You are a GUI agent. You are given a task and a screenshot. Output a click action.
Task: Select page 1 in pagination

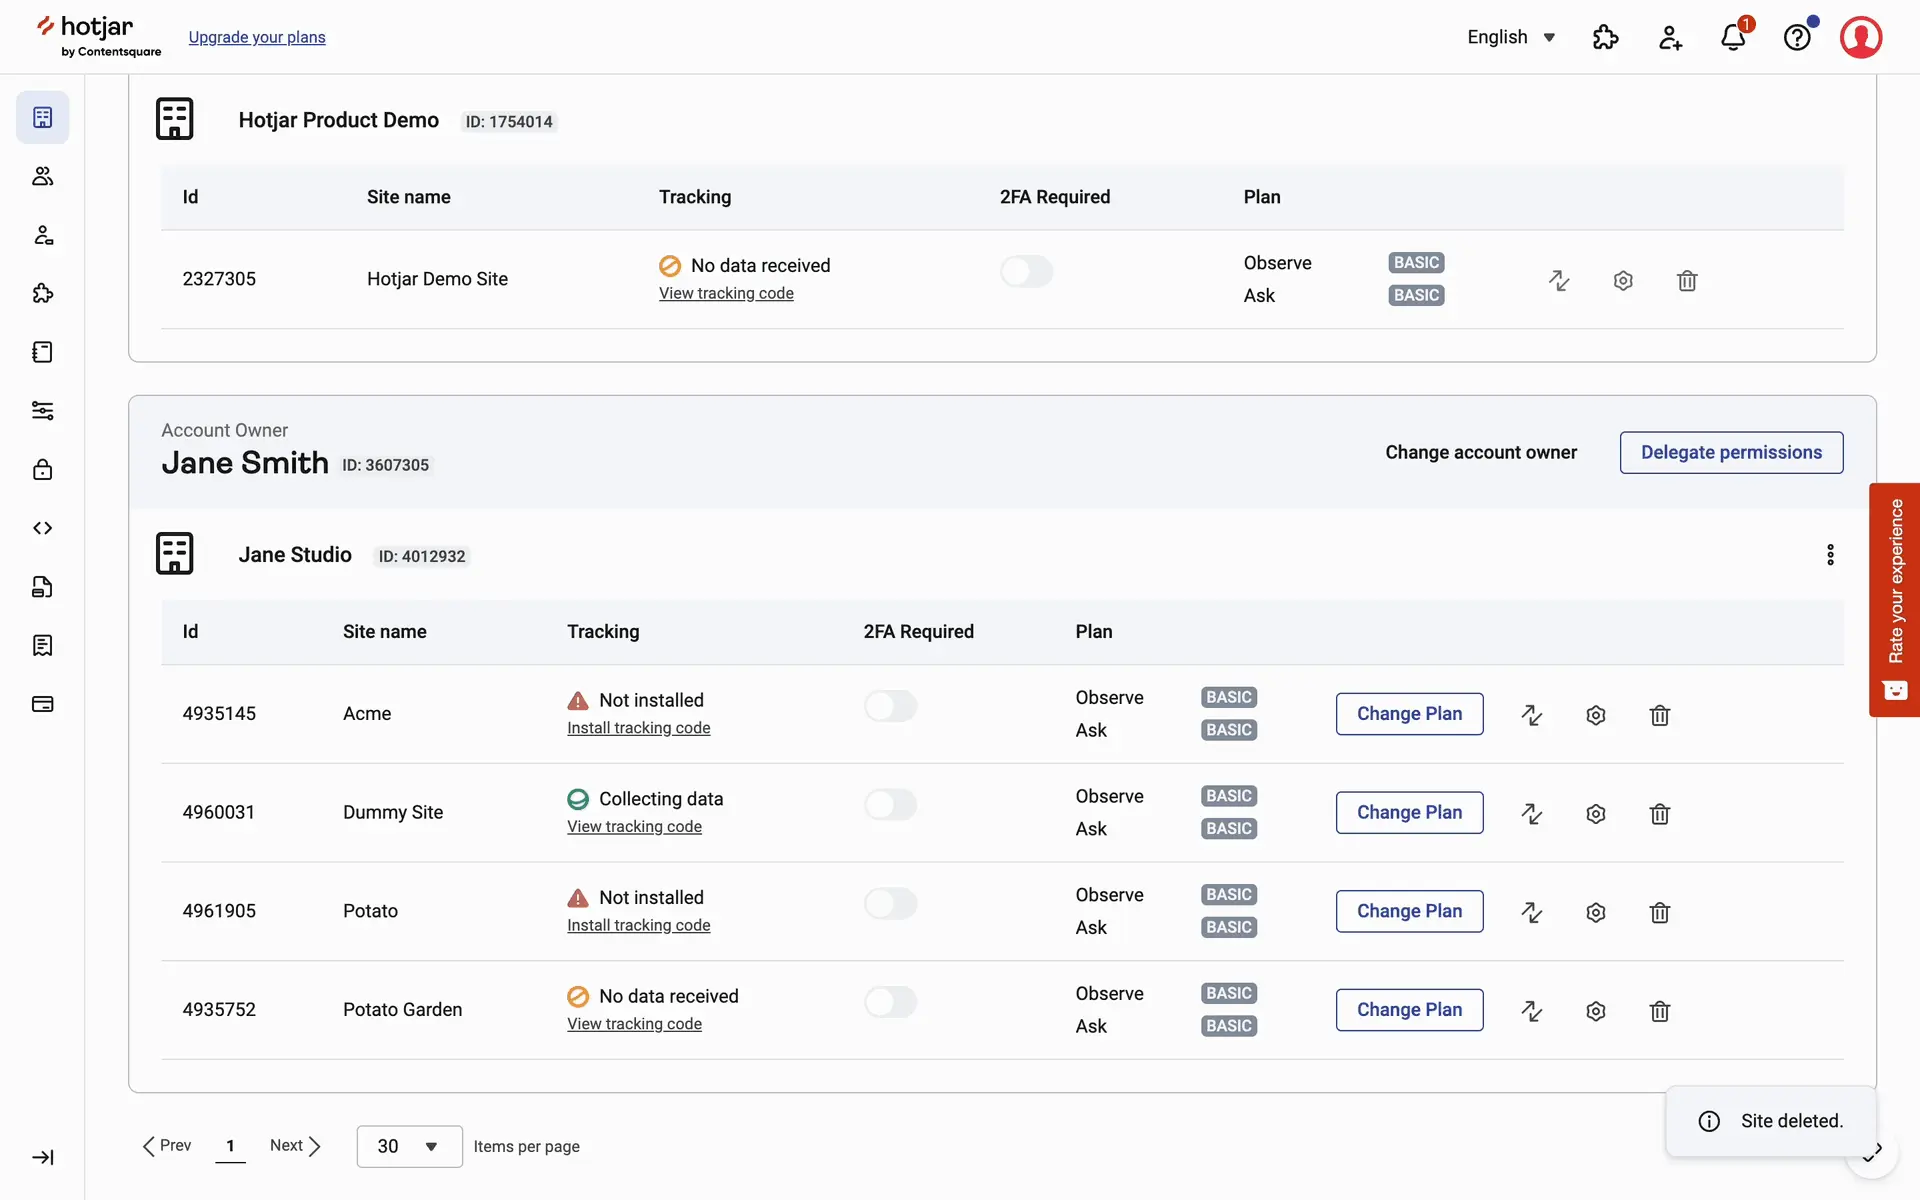[230, 1146]
